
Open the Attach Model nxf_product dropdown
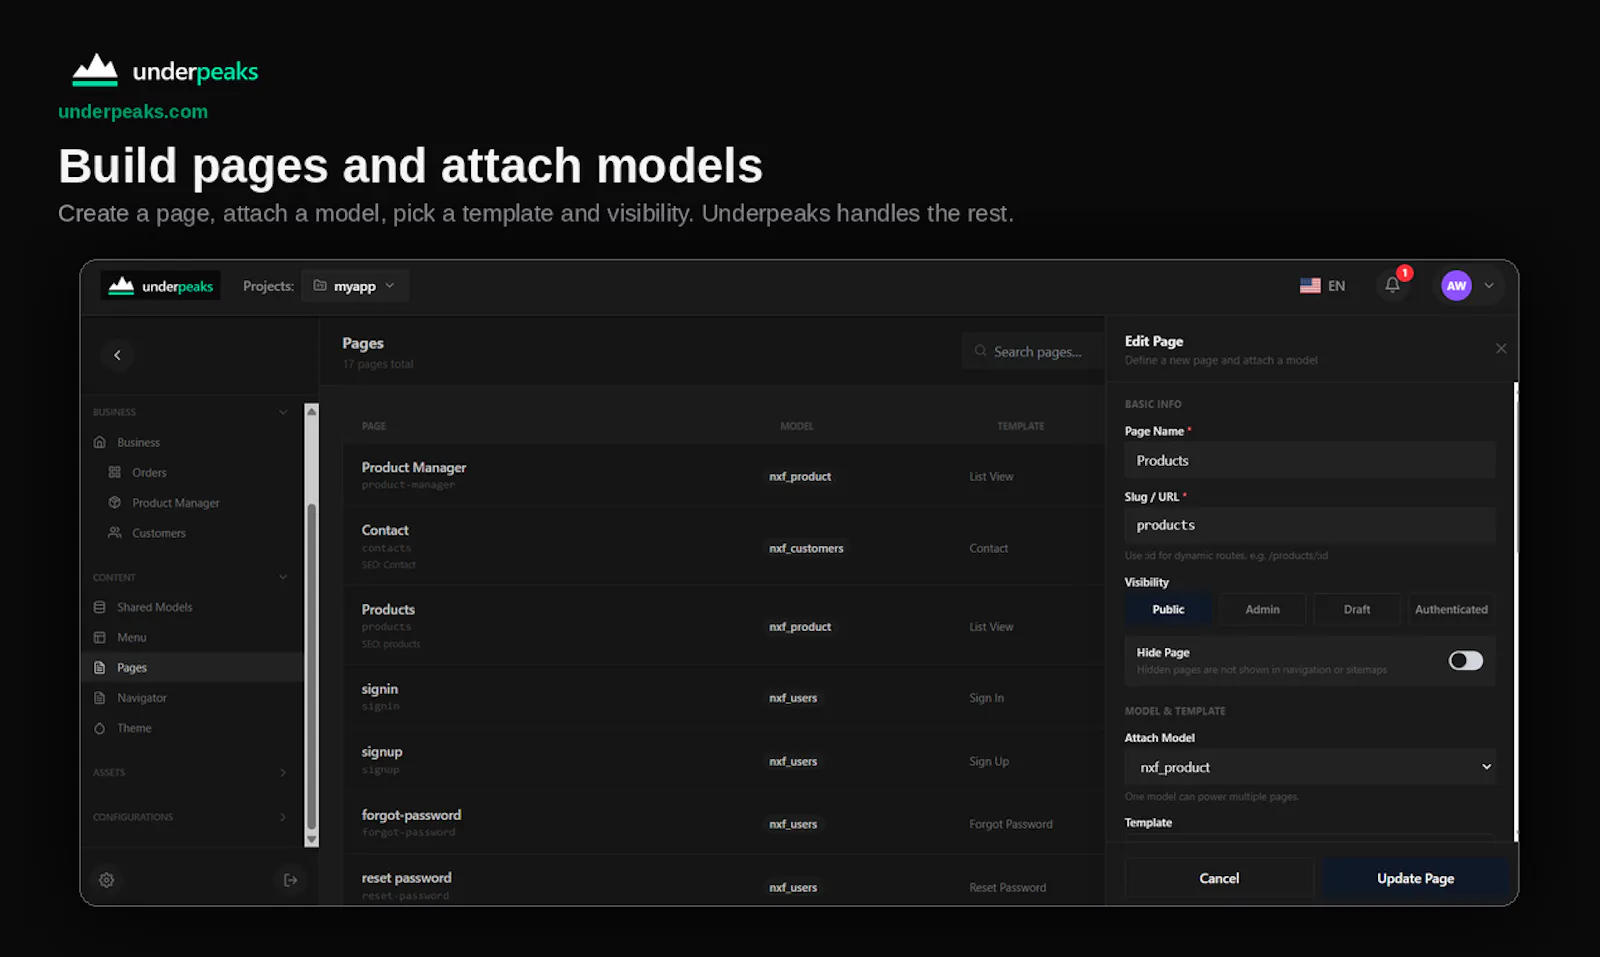1310,767
